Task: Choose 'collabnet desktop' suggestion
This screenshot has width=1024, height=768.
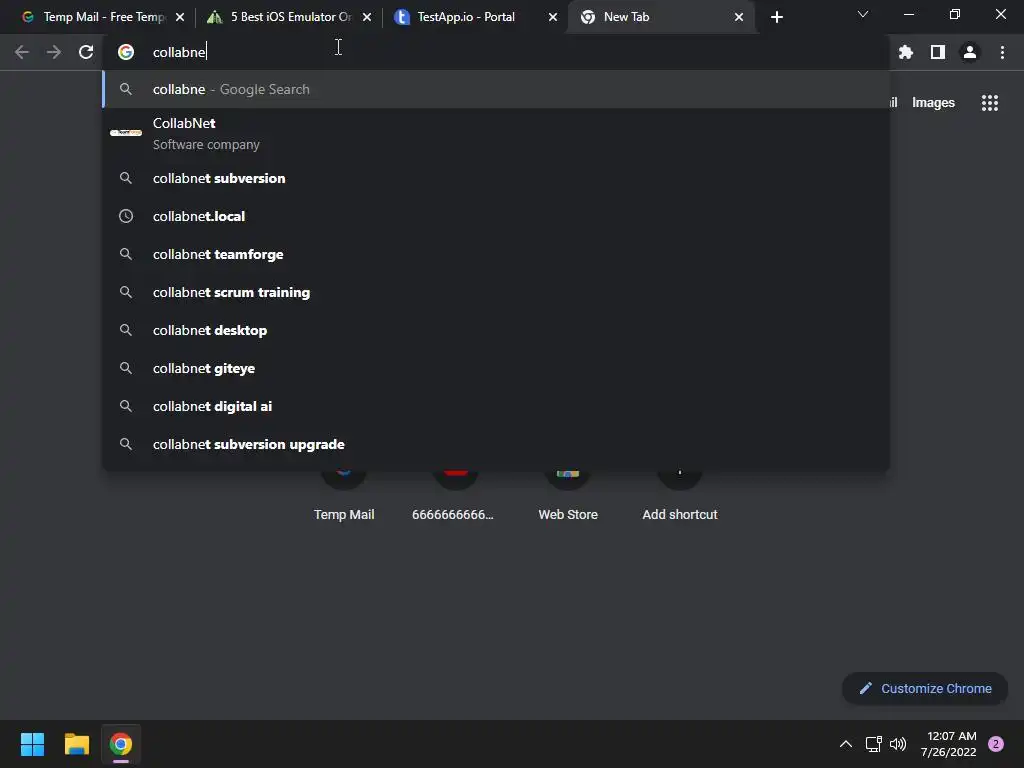Action: pyautogui.click(x=496, y=330)
